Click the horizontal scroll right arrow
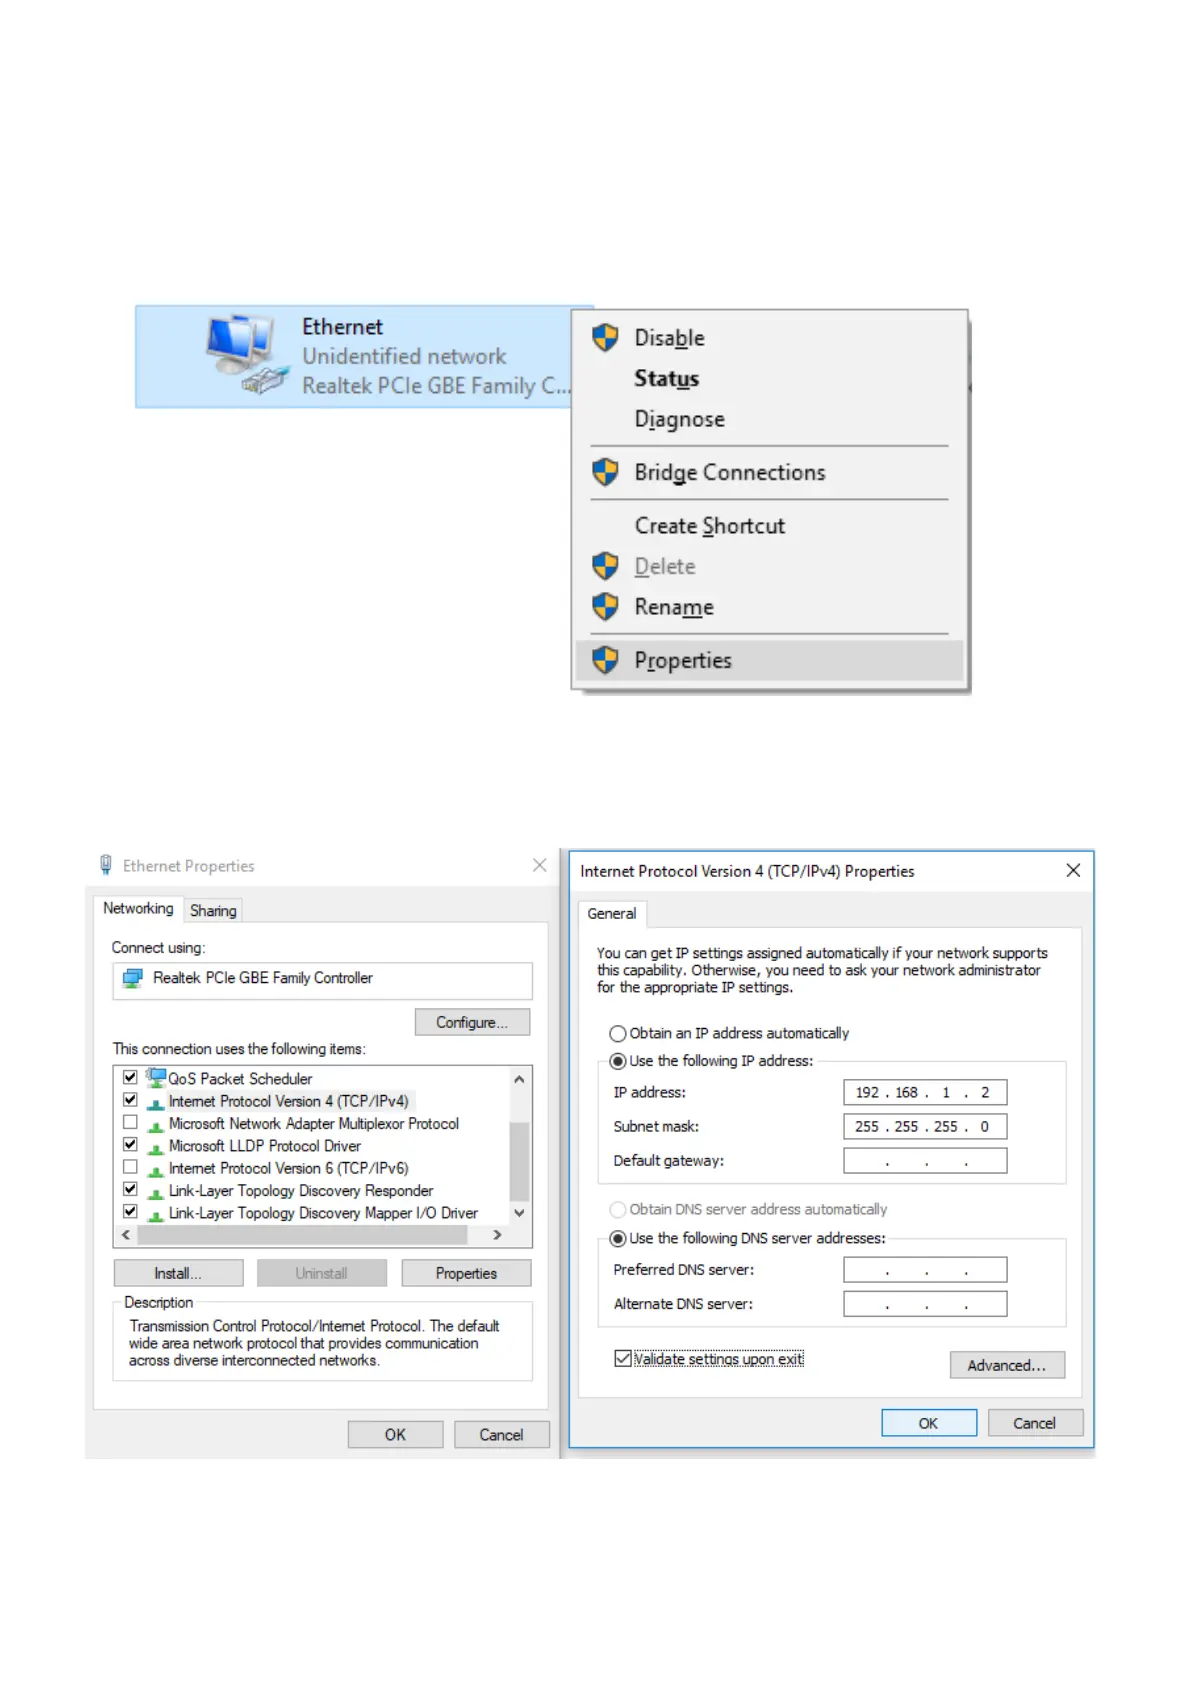 click(x=497, y=1235)
